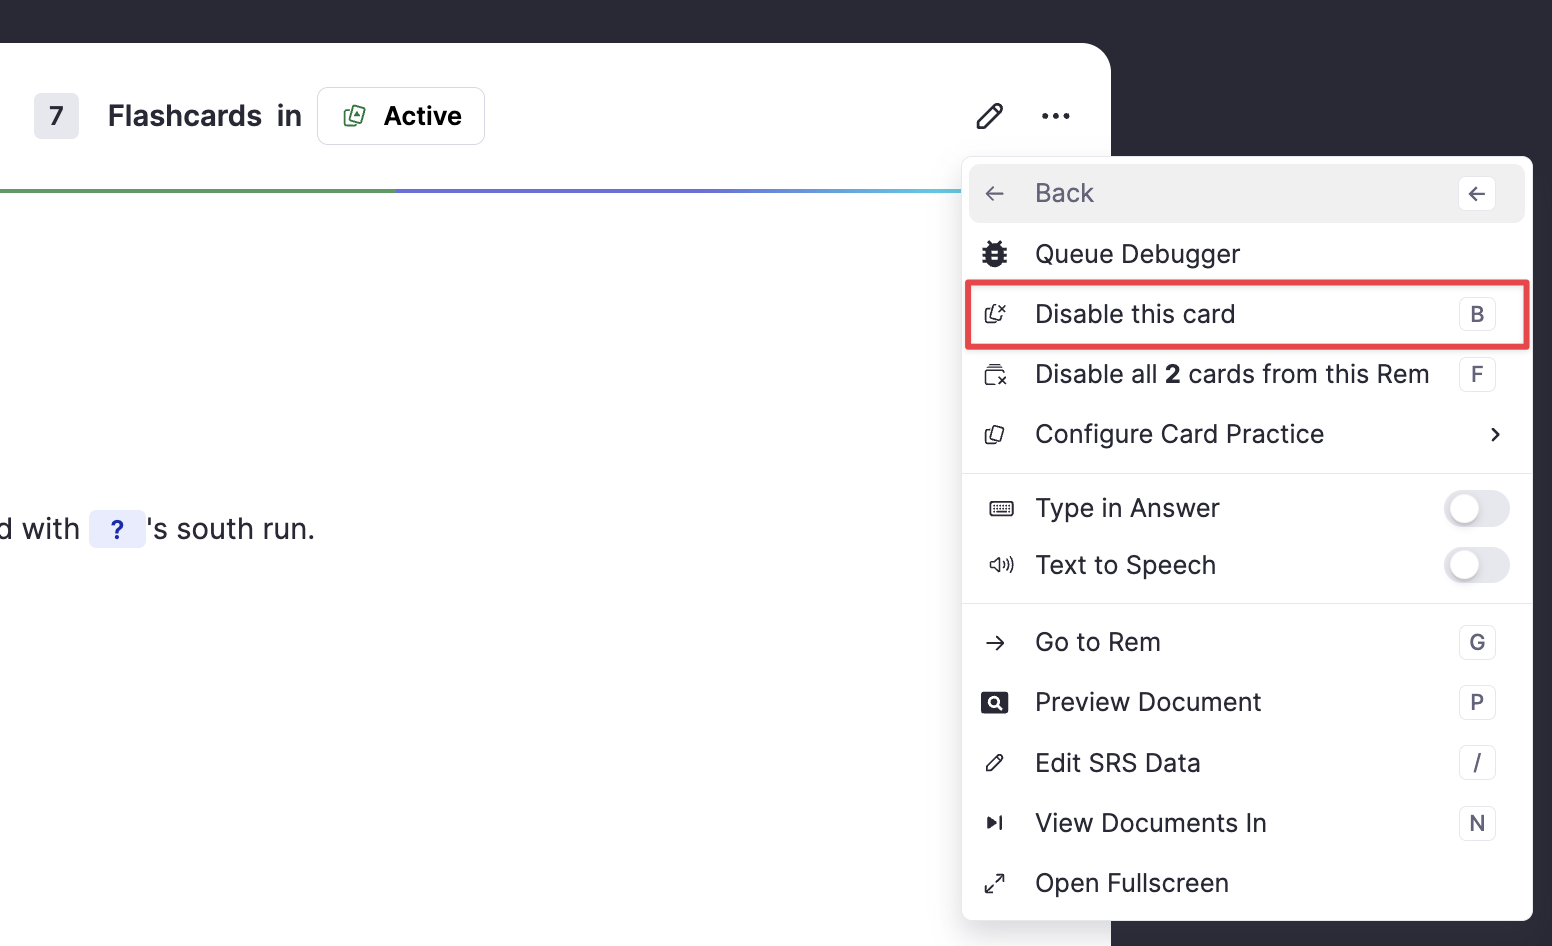
Task: Click the Preview Document magnifier icon
Action: [x=994, y=703]
